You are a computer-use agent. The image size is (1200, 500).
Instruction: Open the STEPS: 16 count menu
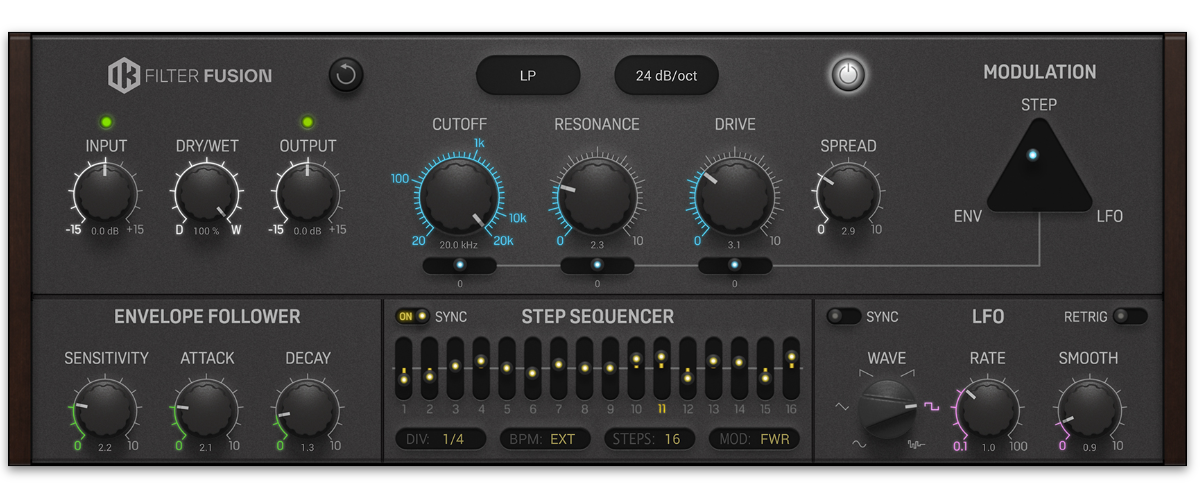649,438
